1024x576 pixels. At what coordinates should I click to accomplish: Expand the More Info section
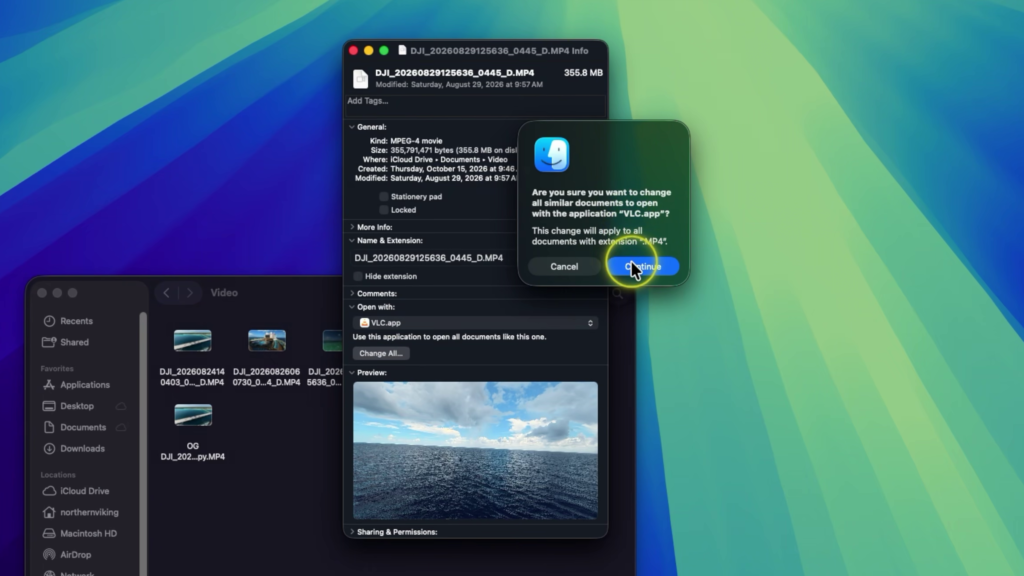coord(352,227)
